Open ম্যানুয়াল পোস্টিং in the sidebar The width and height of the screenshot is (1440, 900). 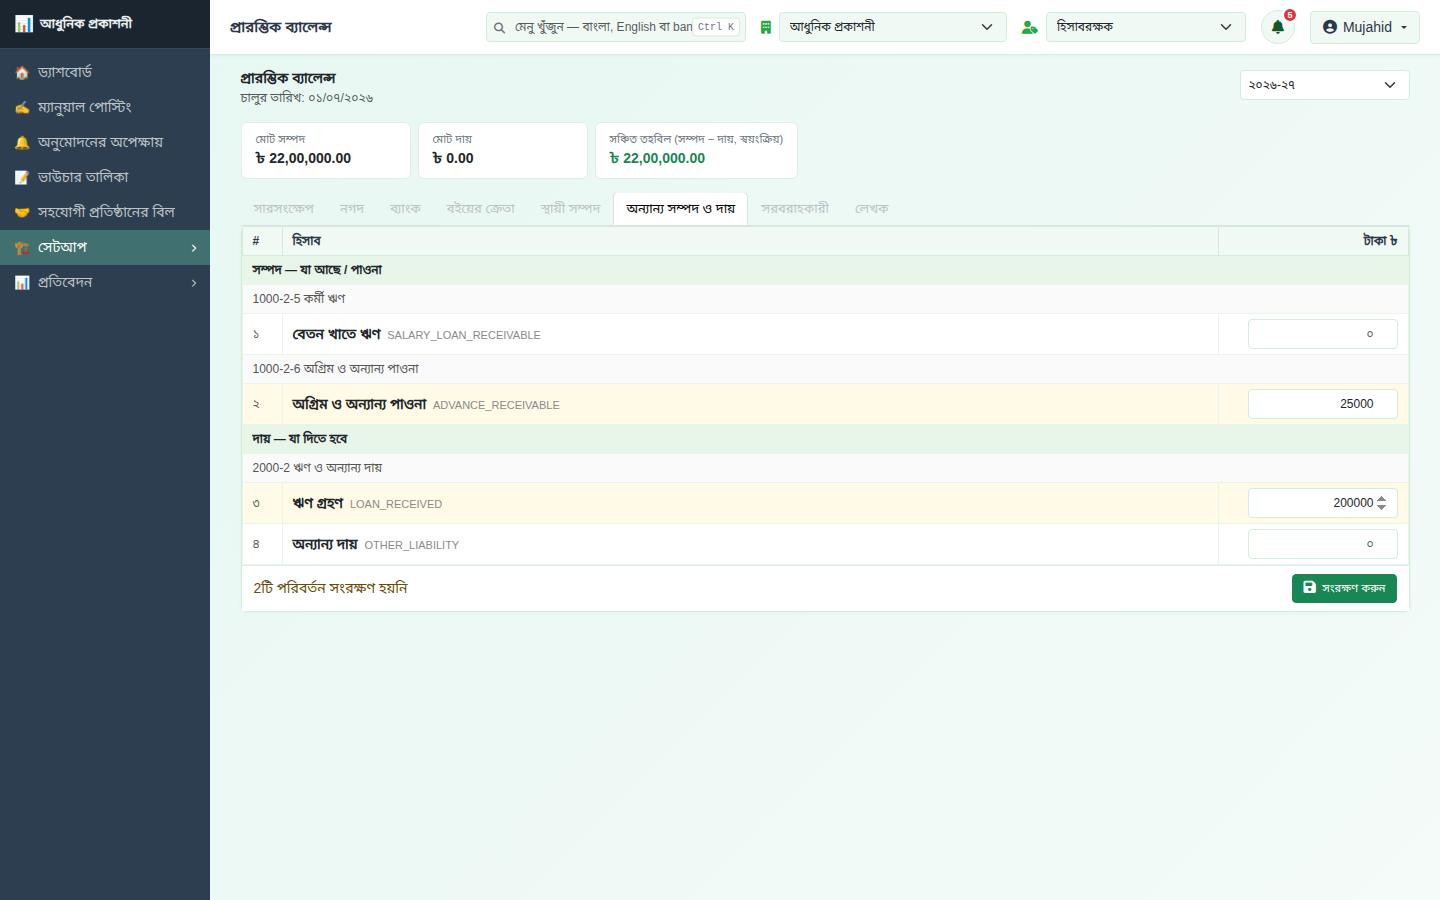[105, 107]
